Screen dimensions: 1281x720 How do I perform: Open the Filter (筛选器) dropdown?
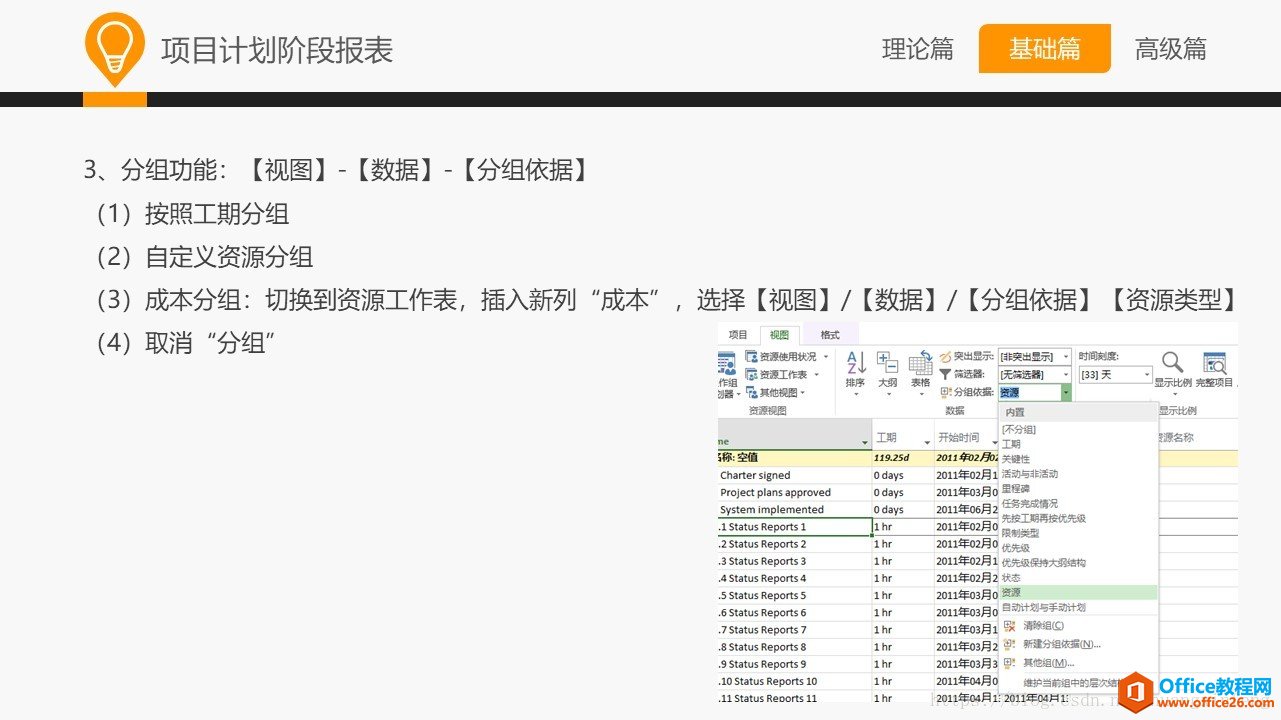pyautogui.click(x=1066, y=374)
